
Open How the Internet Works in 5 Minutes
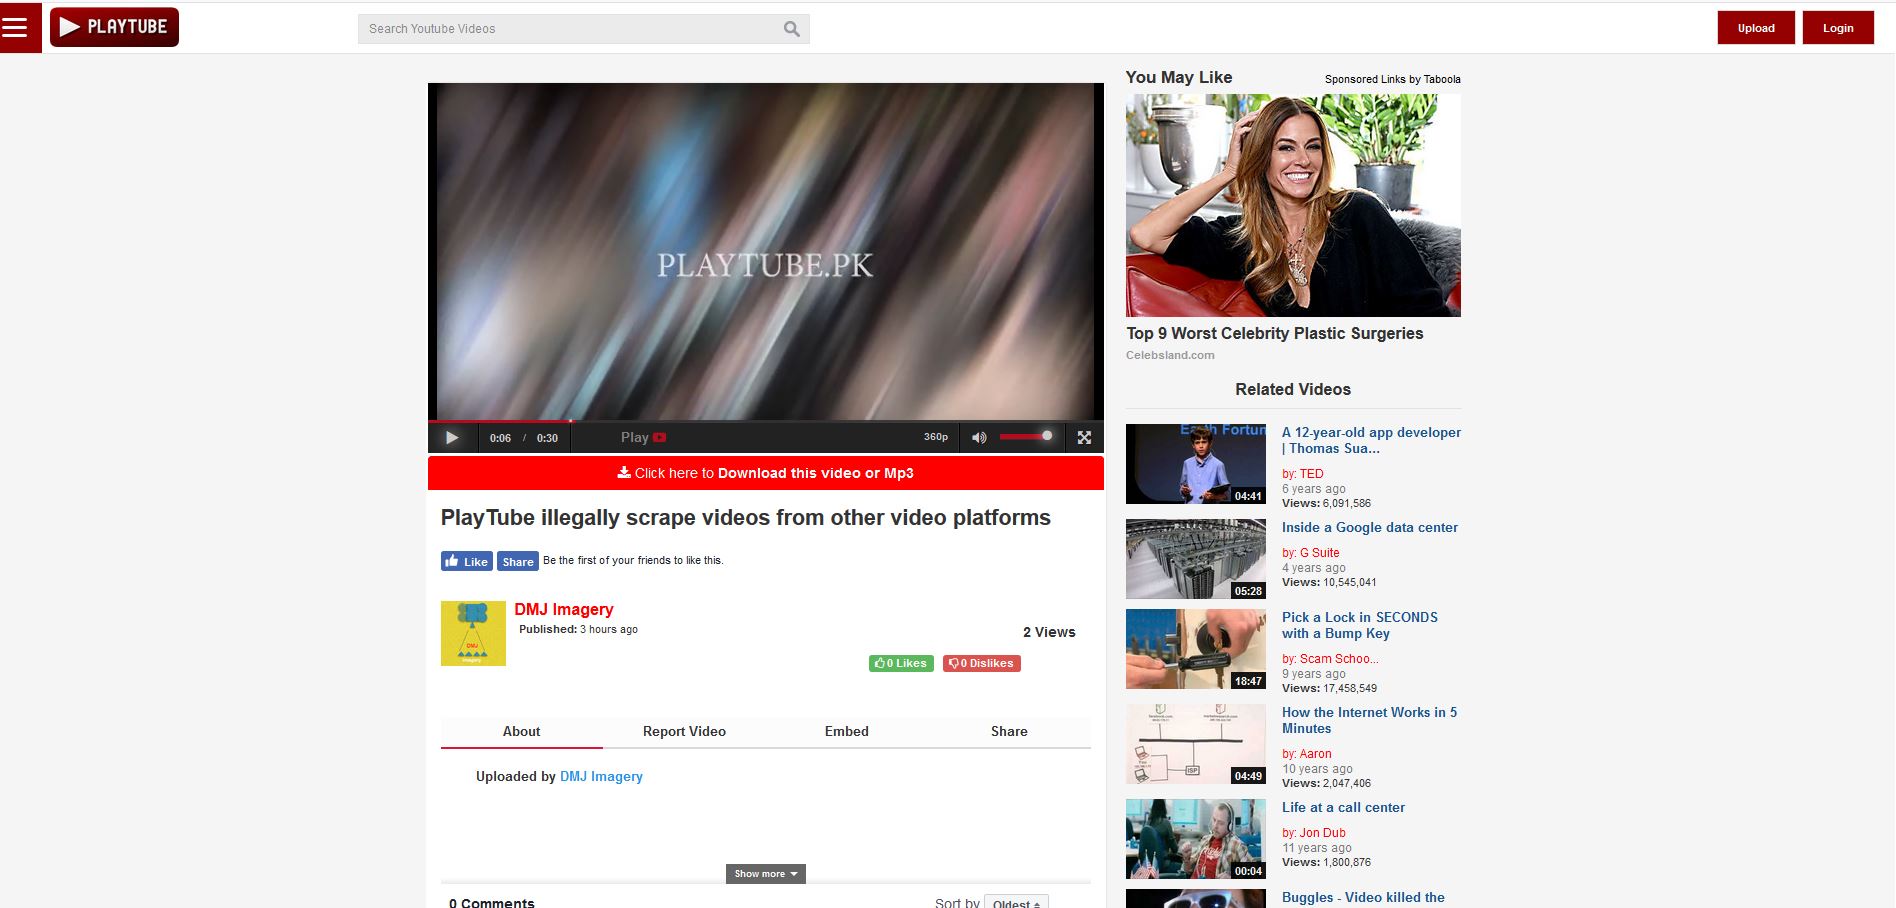point(1370,720)
